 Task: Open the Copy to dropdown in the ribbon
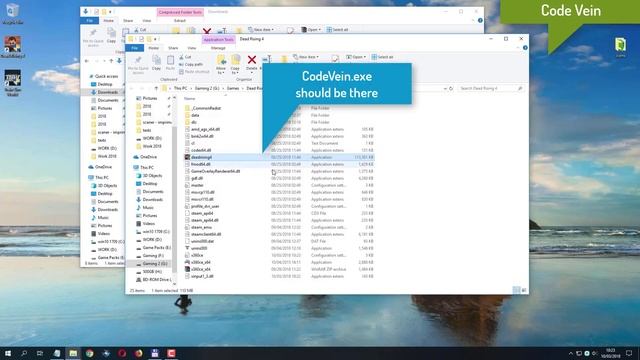235,64
